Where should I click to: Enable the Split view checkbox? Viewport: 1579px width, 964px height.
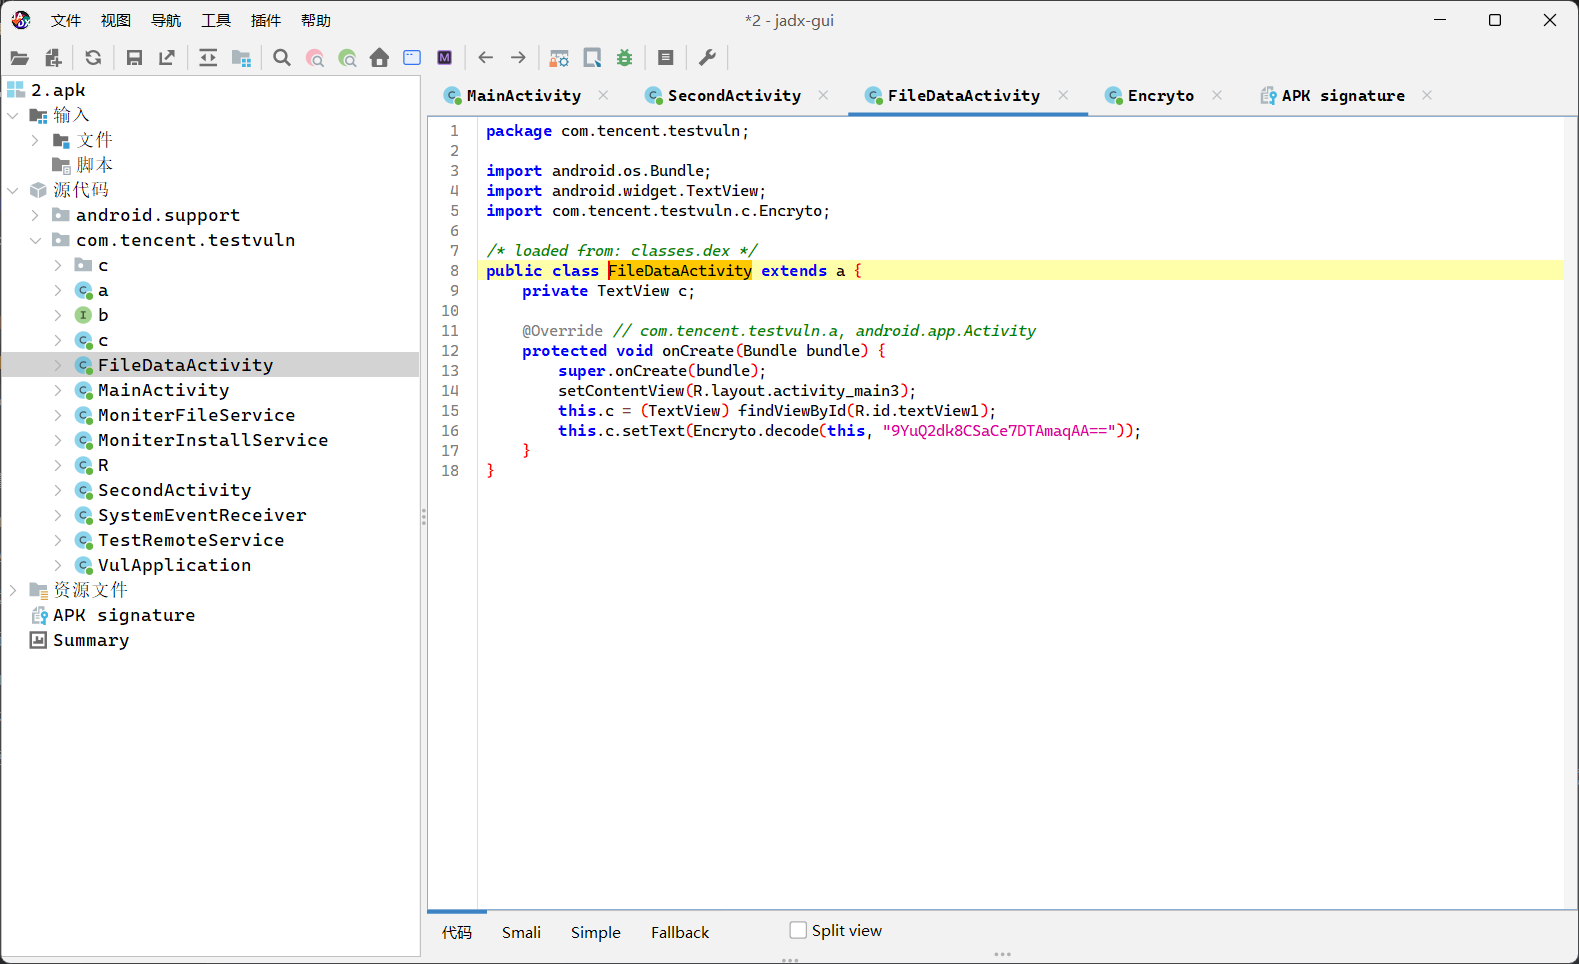798,930
